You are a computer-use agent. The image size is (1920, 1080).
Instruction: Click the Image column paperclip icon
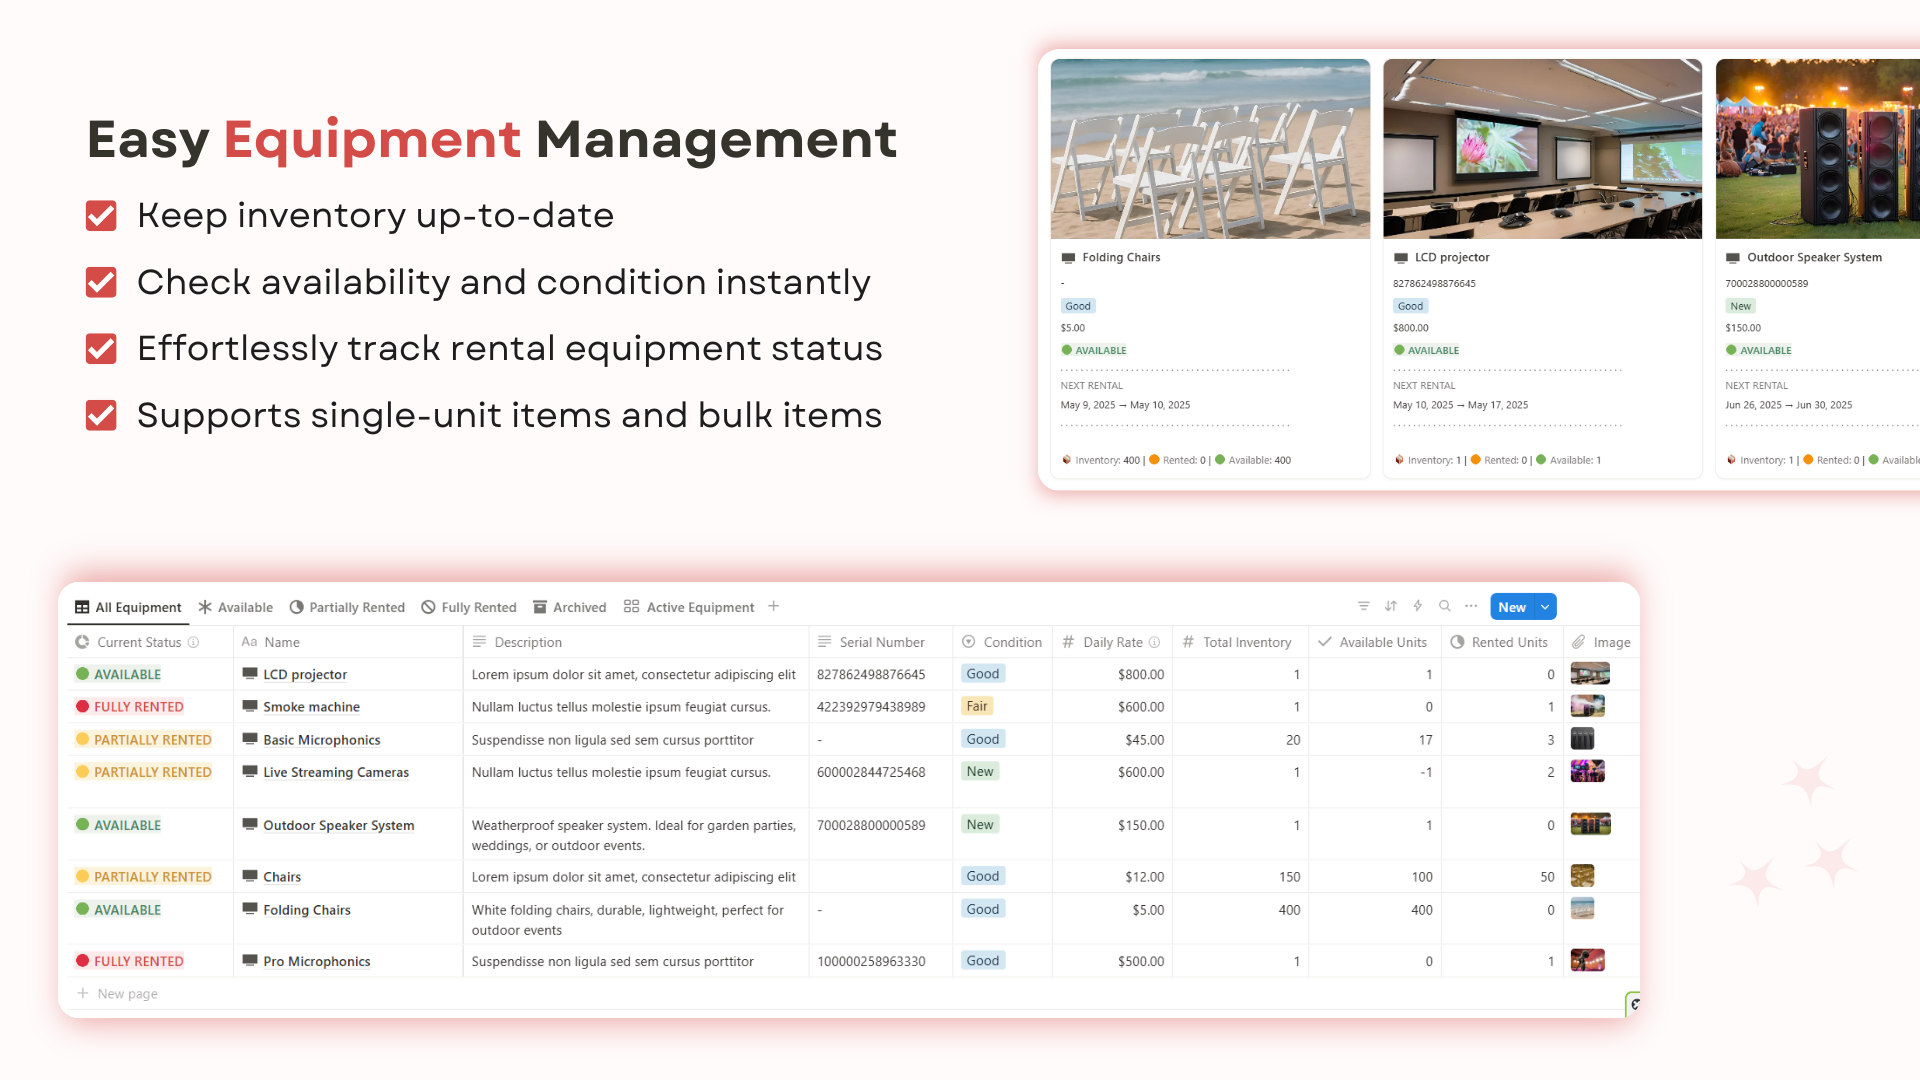[x=1578, y=642]
